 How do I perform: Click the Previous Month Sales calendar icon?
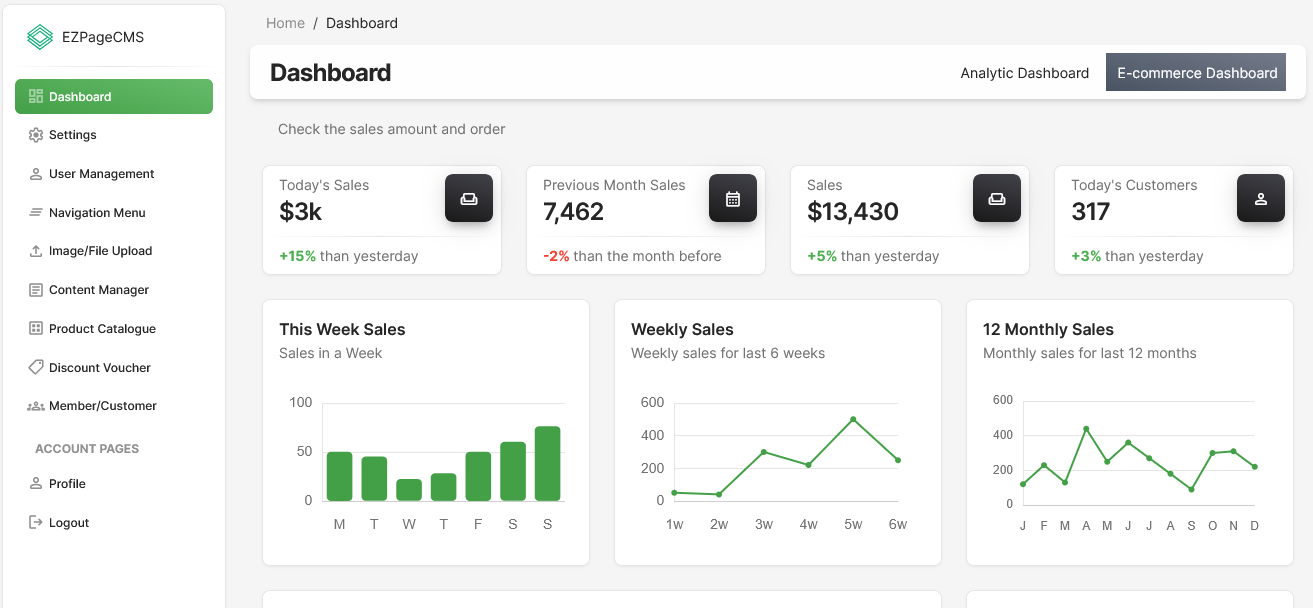tap(732, 198)
